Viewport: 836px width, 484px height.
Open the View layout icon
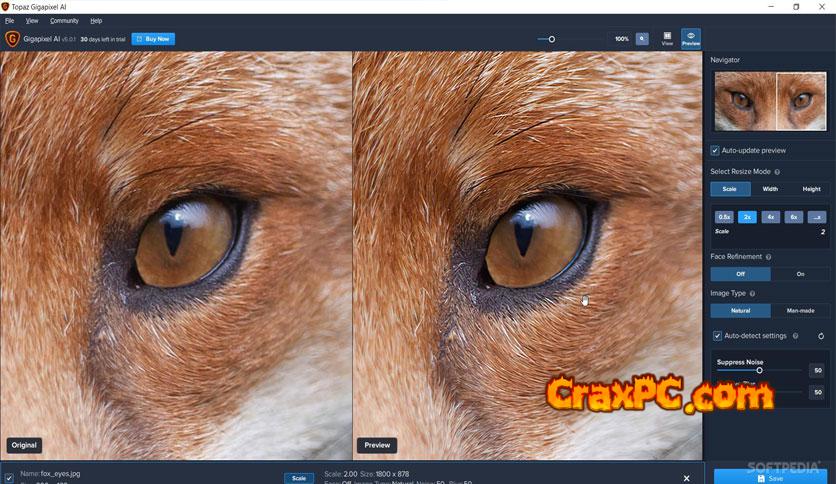click(x=667, y=38)
